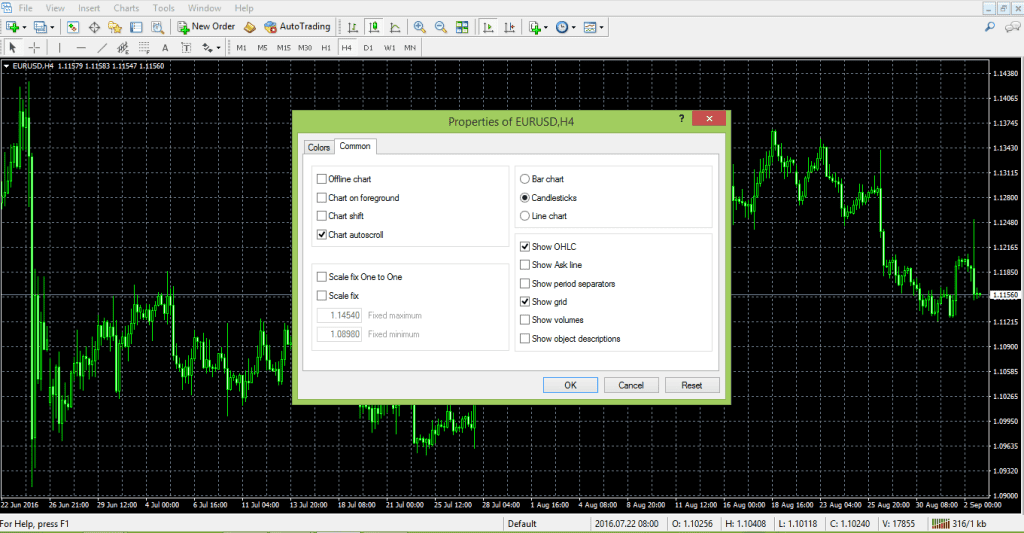
Task: Select the text tool A
Action: tap(165, 47)
